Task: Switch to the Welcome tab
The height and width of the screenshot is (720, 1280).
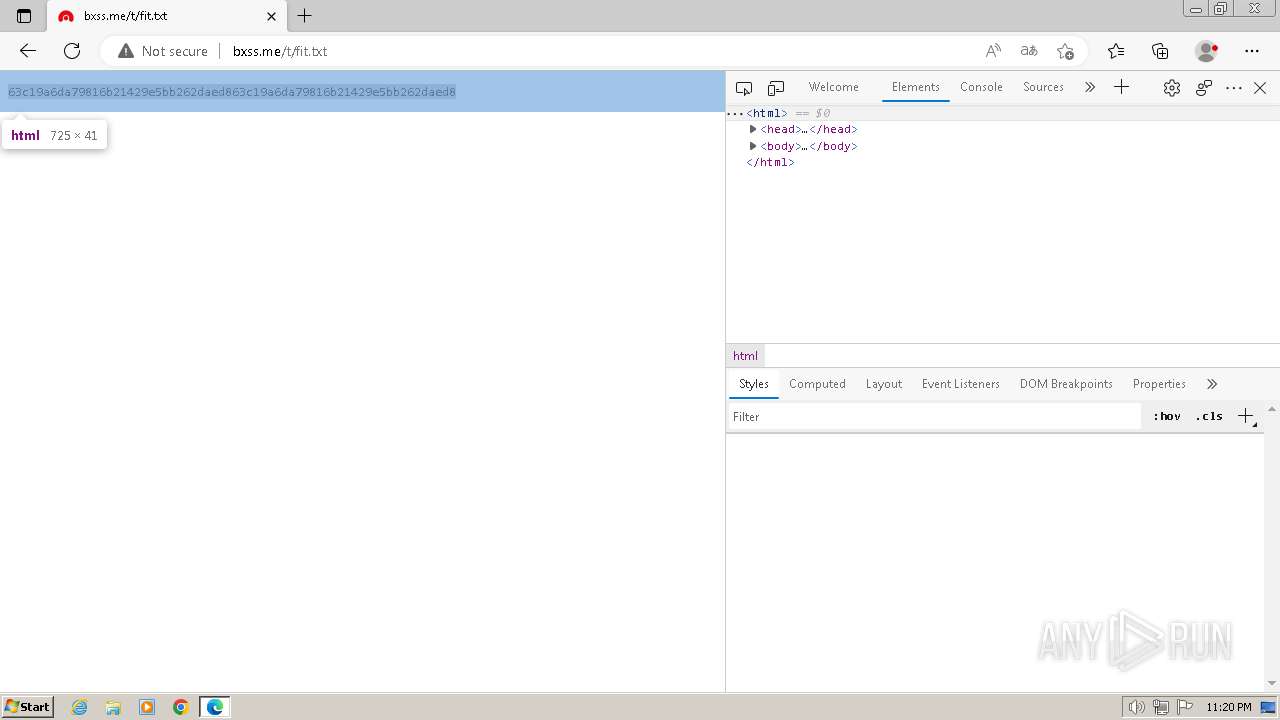Action: point(834,87)
